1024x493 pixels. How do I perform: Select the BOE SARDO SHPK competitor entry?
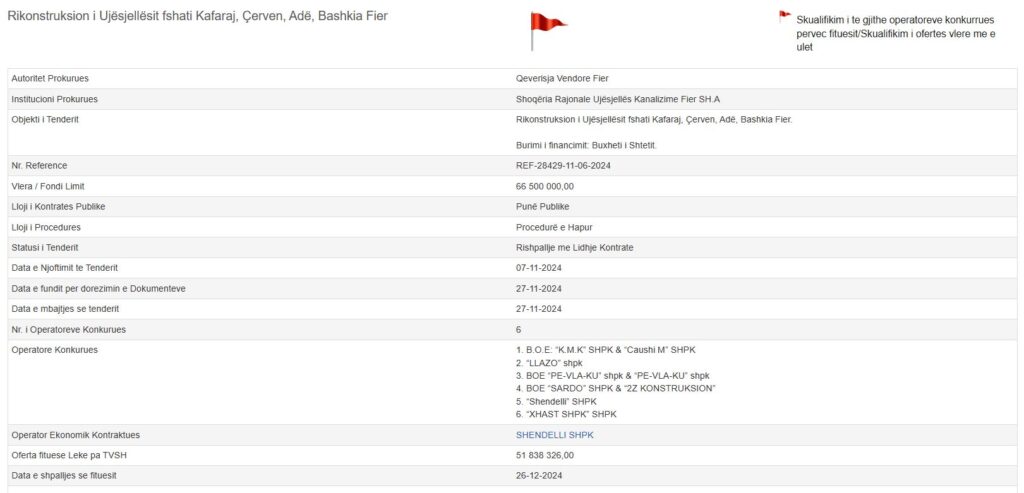pyautogui.click(x=615, y=388)
